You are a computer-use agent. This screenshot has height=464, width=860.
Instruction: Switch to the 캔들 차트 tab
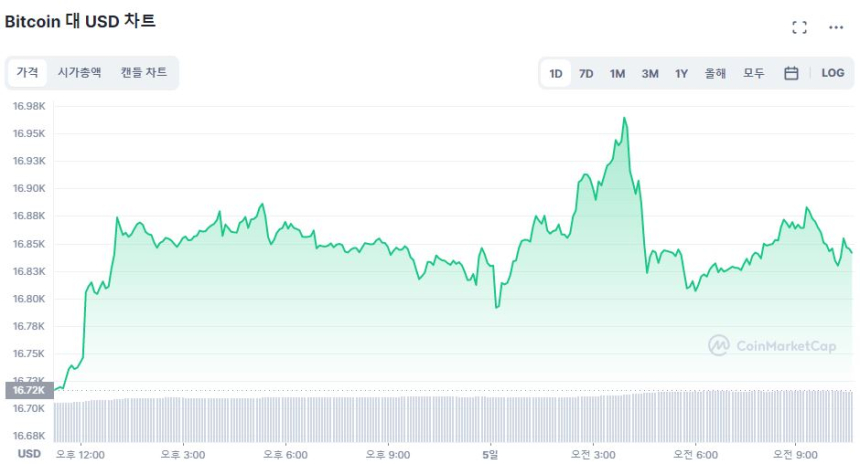[x=144, y=72]
